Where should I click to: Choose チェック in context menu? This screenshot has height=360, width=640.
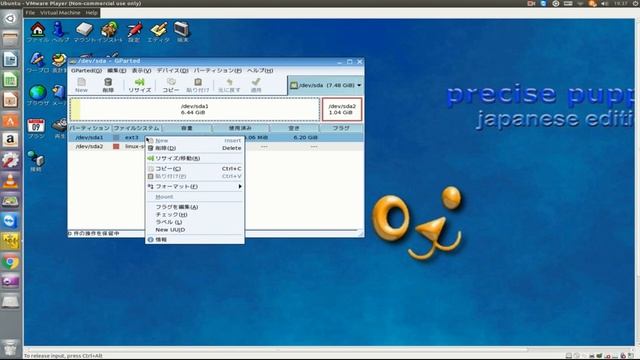(195, 215)
